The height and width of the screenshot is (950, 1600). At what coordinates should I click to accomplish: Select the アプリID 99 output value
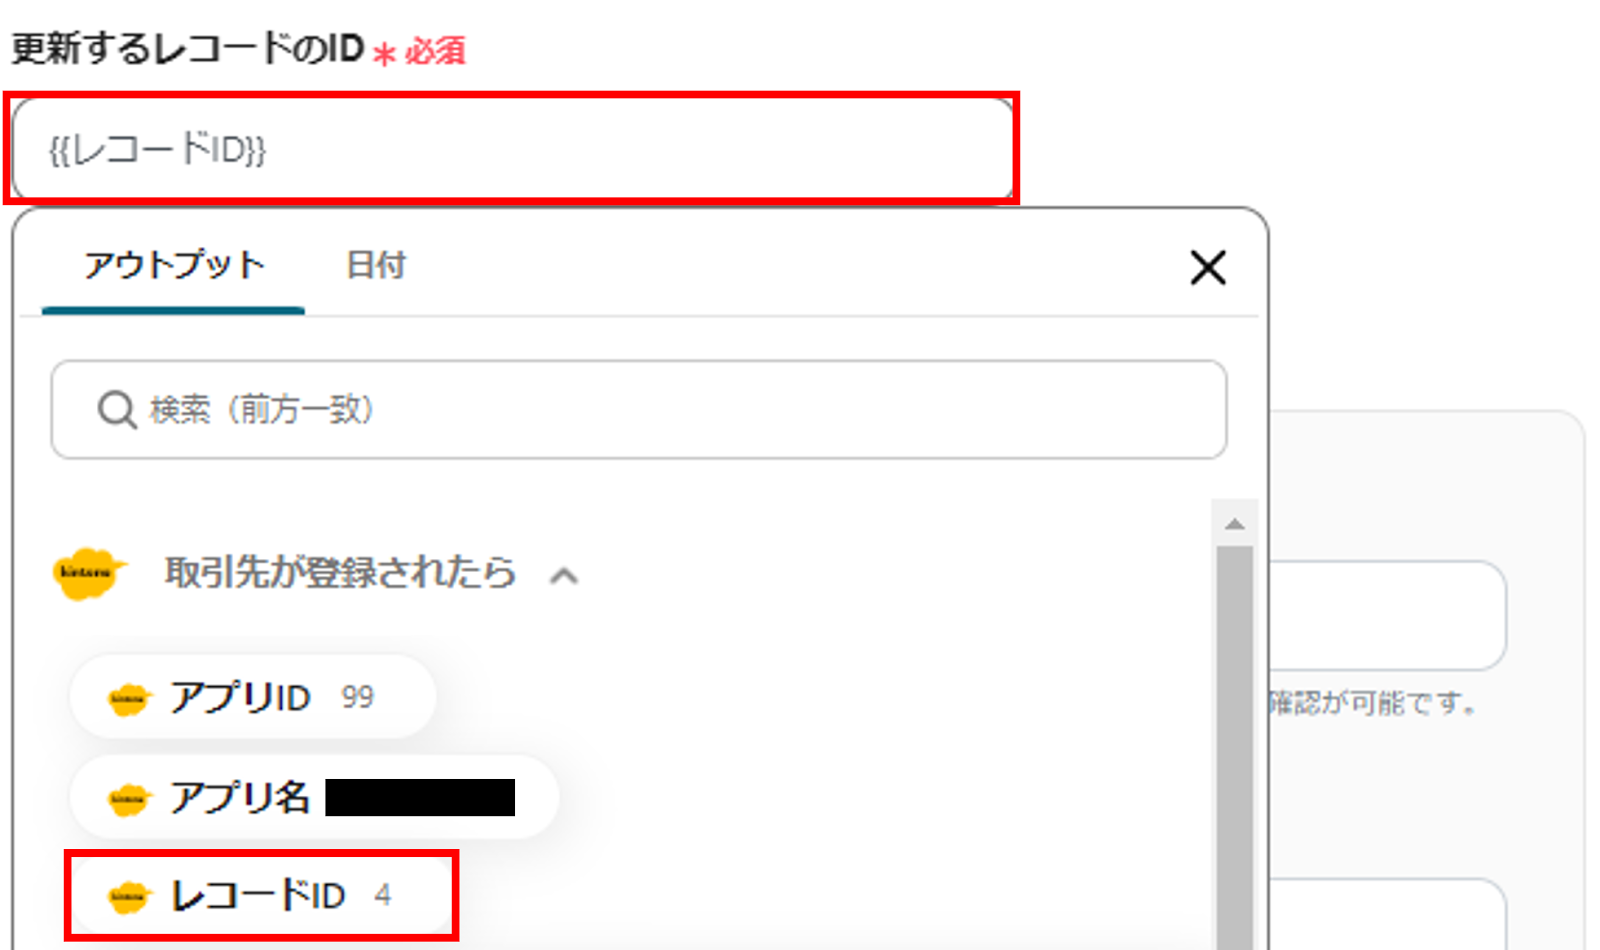tap(253, 697)
